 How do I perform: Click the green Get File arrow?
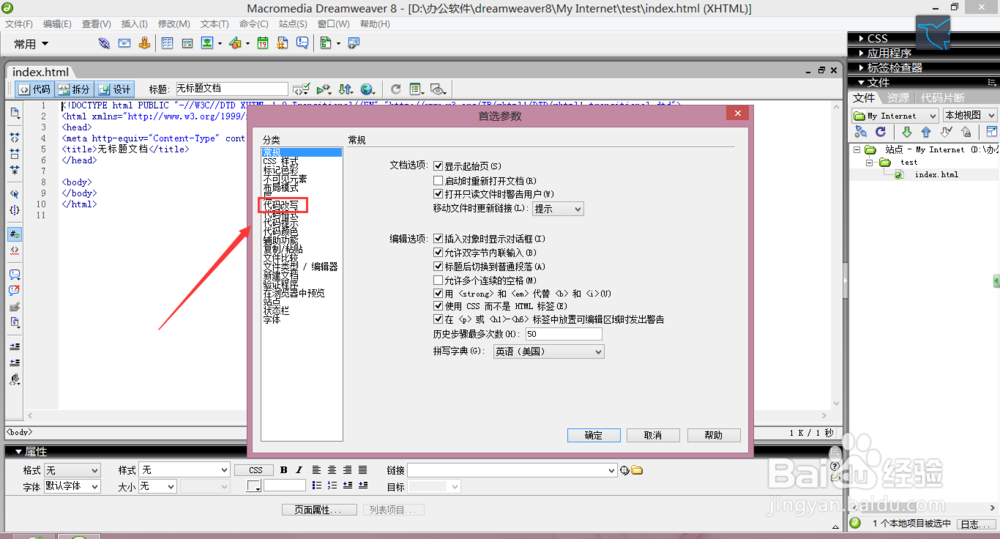(x=906, y=132)
